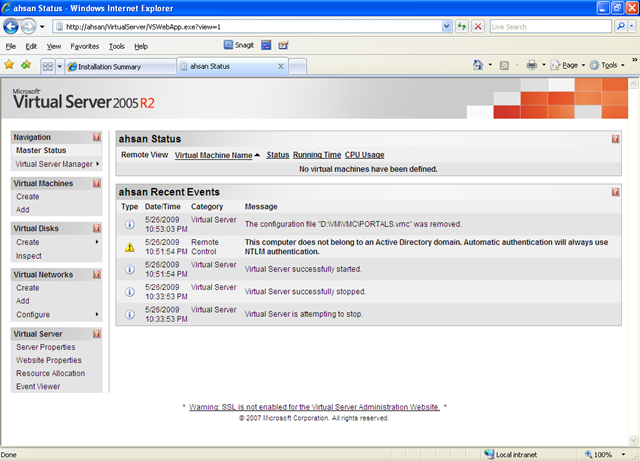Open the Edit menu
Viewport: 640px width, 461px height.
[x=31, y=46]
